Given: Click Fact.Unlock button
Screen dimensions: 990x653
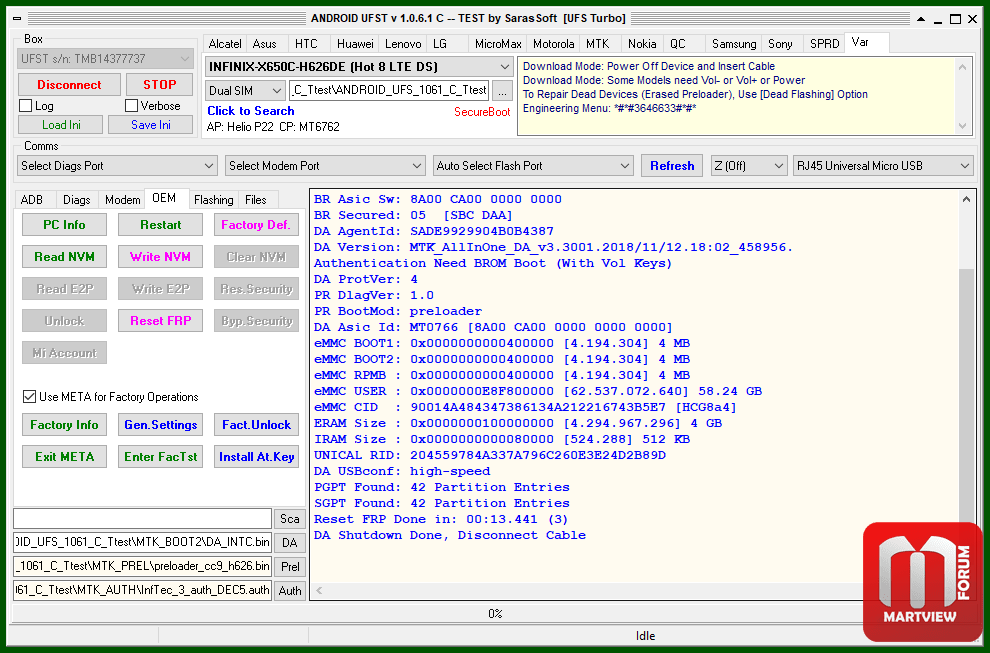Looking at the screenshot, I should point(256,424).
